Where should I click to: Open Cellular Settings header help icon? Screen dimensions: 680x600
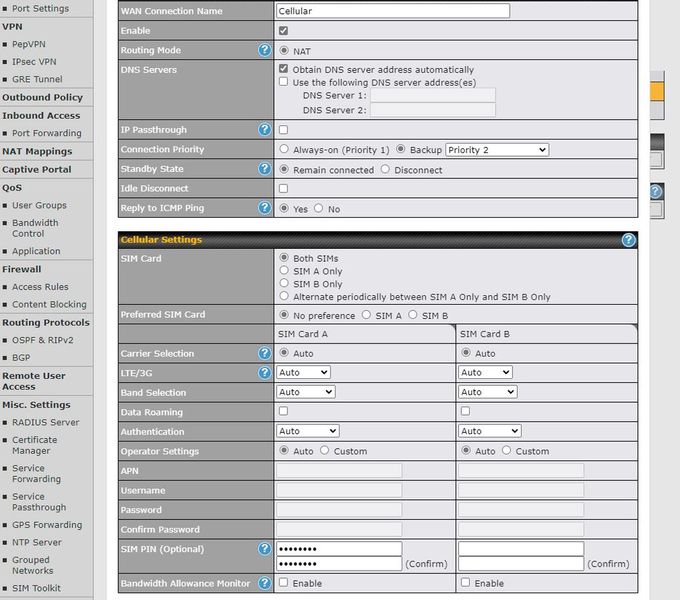pos(628,240)
